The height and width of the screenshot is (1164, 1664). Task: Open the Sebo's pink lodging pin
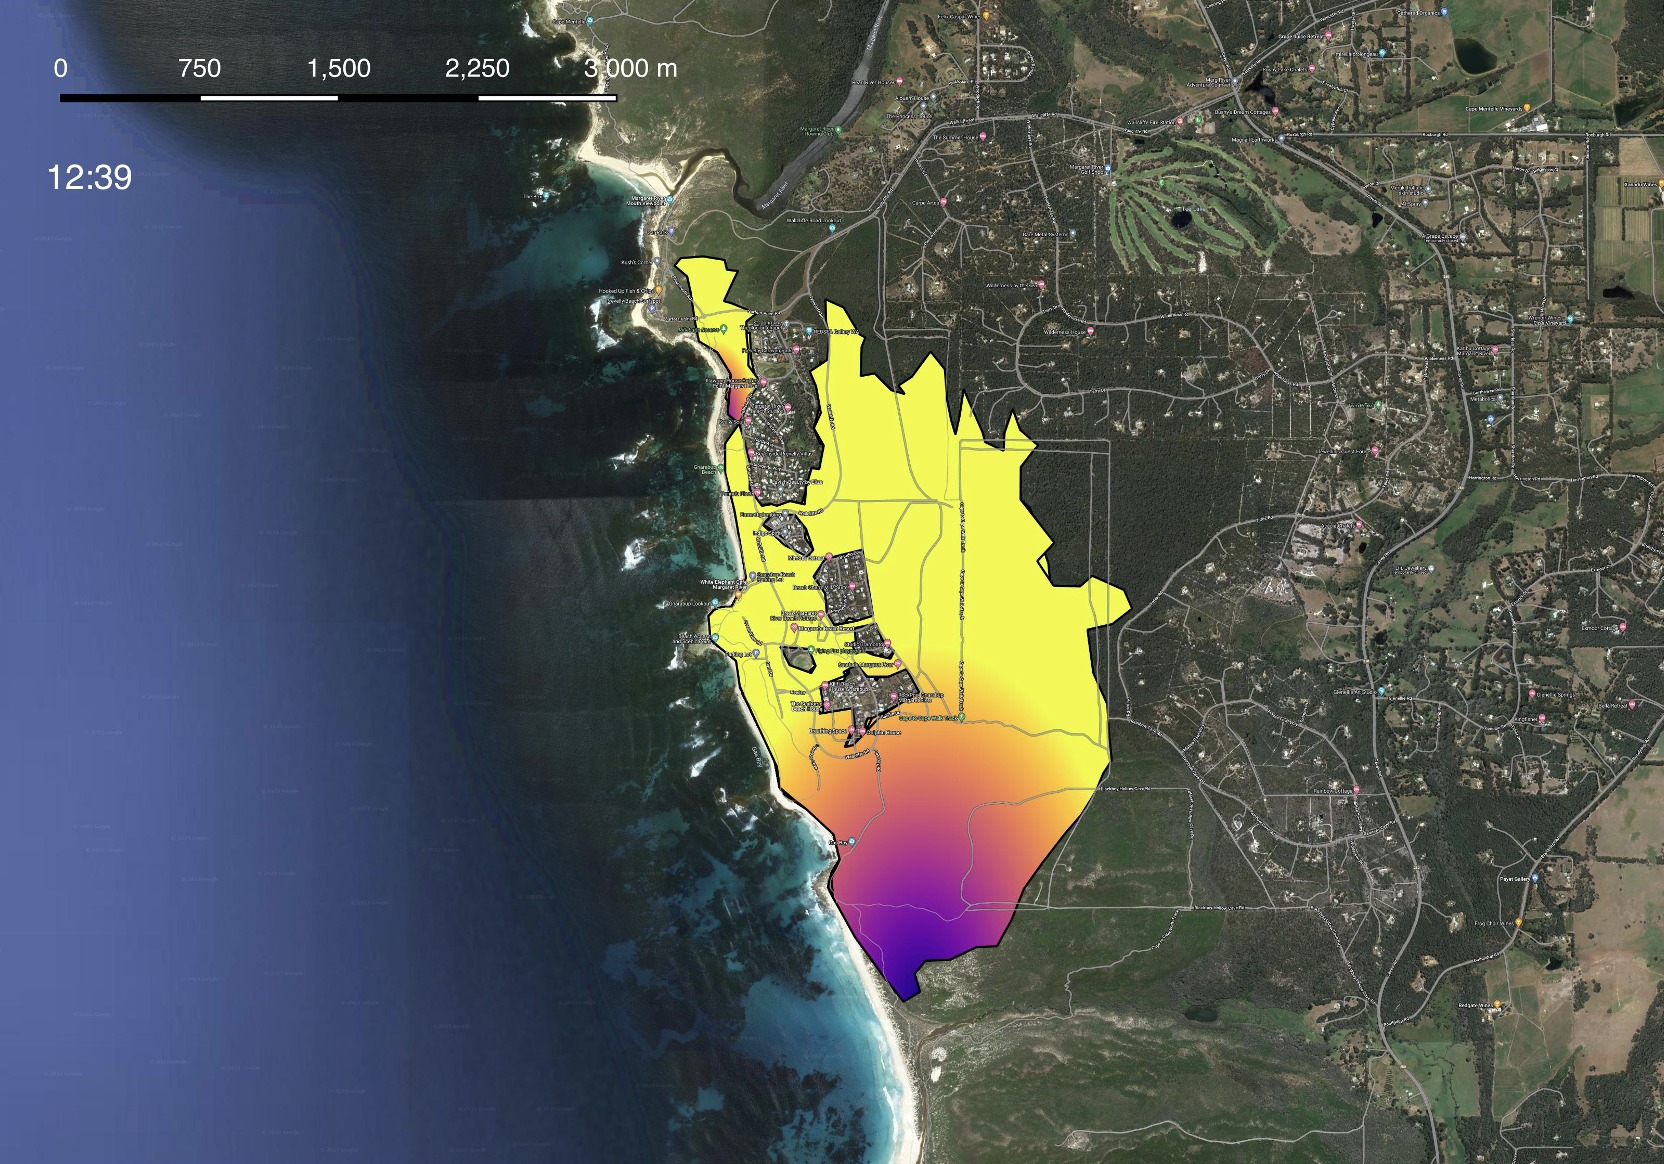tap(893, 696)
